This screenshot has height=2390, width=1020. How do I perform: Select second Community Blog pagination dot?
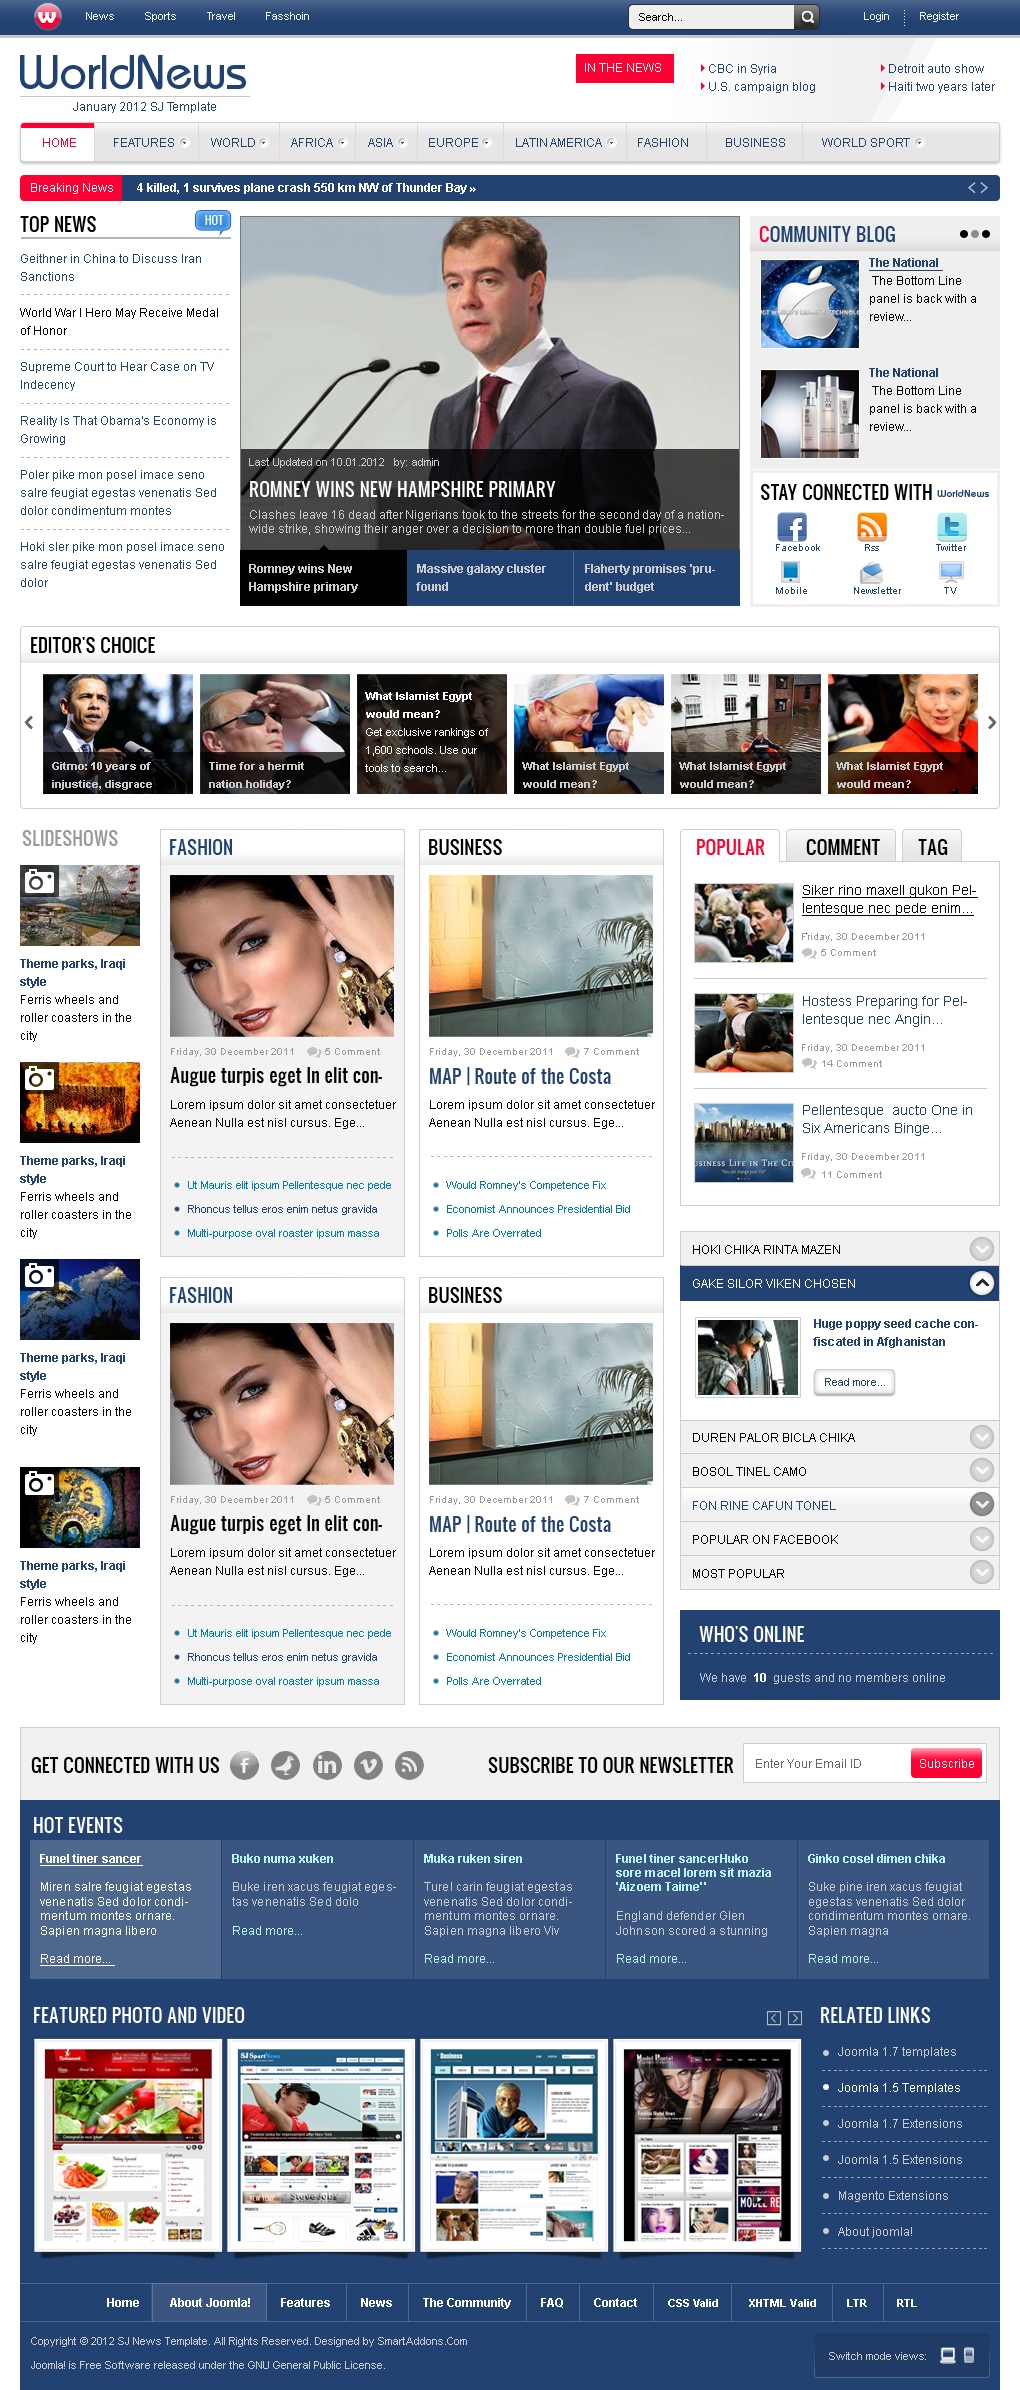coord(975,234)
